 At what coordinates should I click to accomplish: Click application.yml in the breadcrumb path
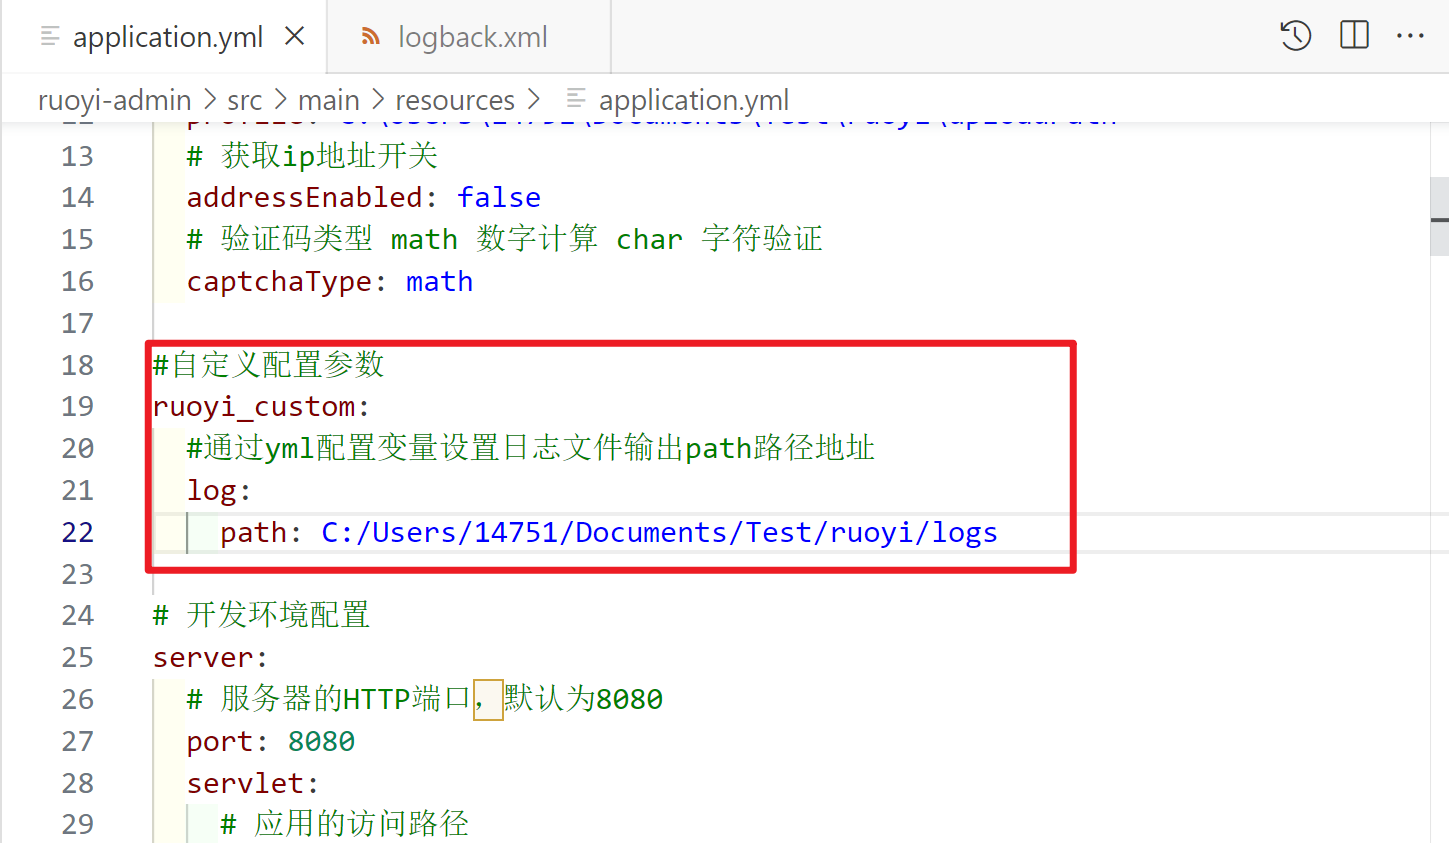pyautogui.click(x=693, y=100)
